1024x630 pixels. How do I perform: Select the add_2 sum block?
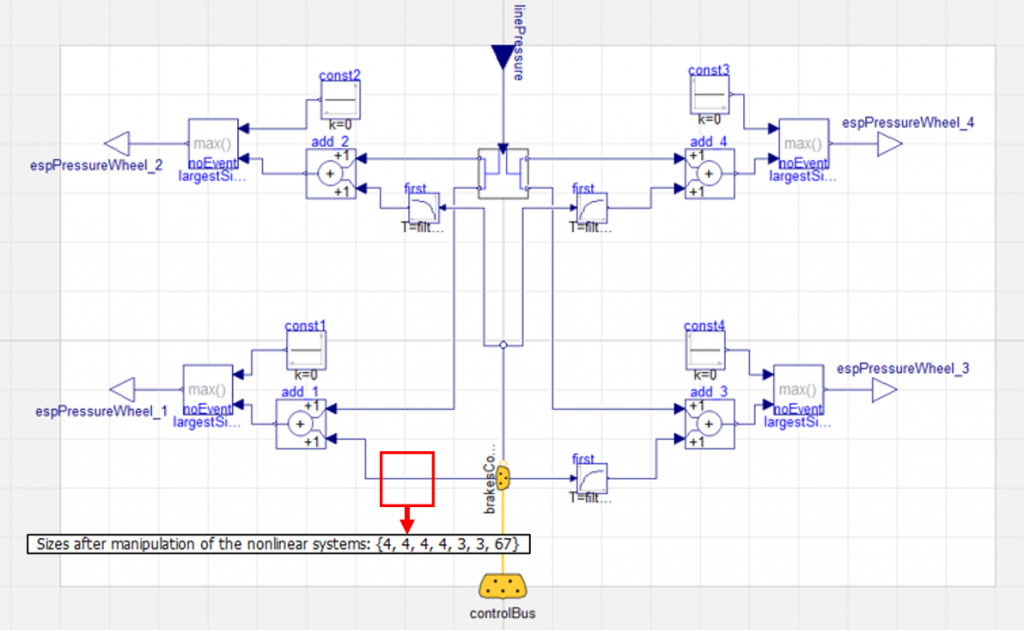(330, 174)
